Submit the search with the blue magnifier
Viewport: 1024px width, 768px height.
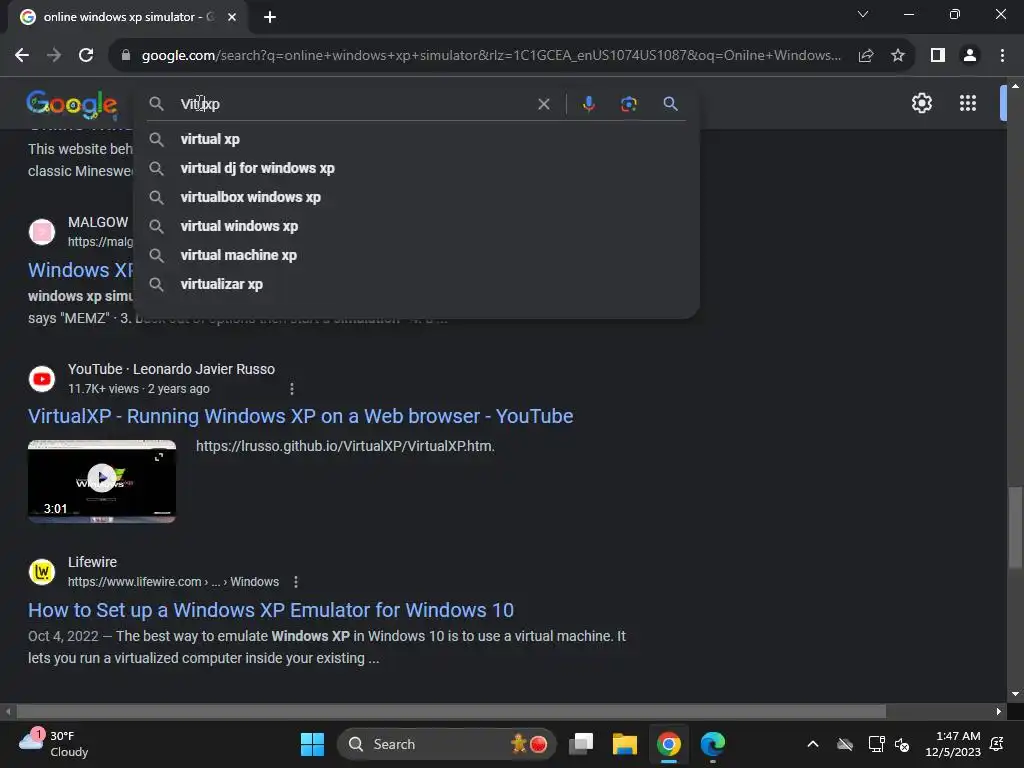pyautogui.click(x=670, y=104)
